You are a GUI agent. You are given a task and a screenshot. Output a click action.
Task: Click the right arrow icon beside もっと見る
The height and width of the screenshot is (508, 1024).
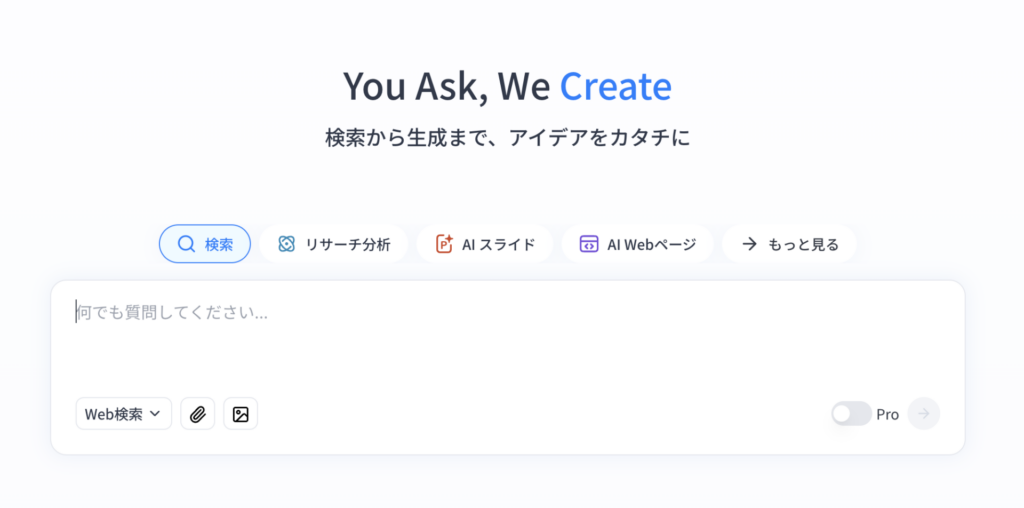[x=749, y=244]
